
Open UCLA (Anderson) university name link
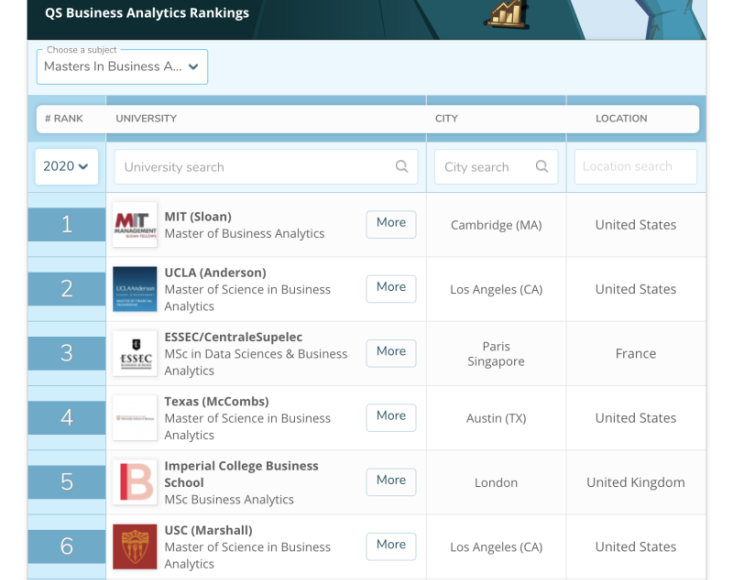tap(215, 272)
